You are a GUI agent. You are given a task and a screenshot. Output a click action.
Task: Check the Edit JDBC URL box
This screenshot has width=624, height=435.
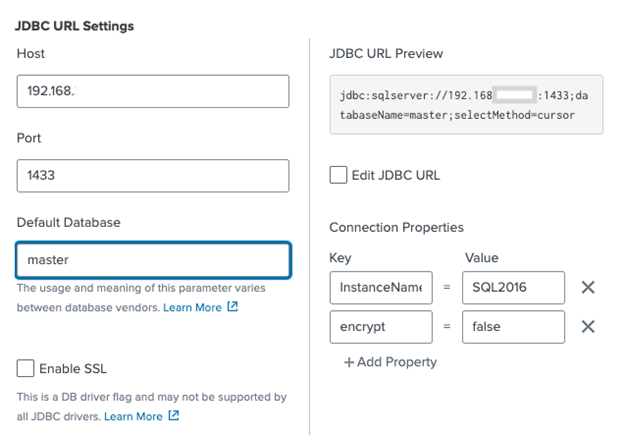[338, 175]
